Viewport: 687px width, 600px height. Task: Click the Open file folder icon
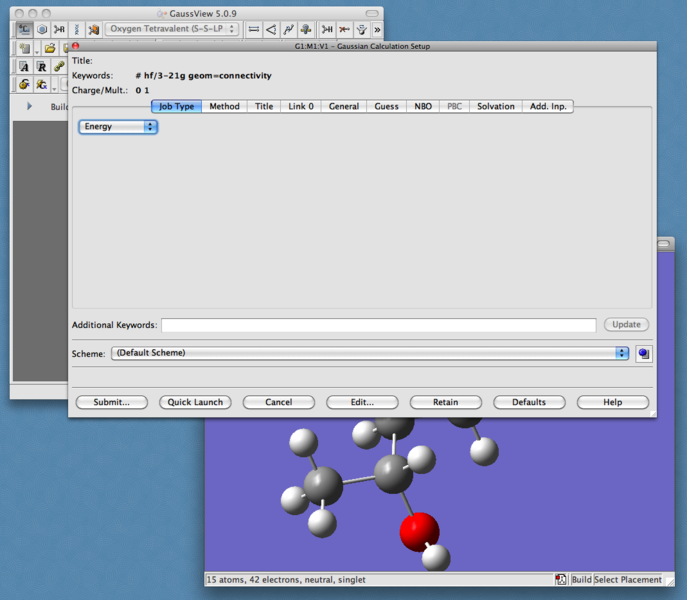click(50, 49)
